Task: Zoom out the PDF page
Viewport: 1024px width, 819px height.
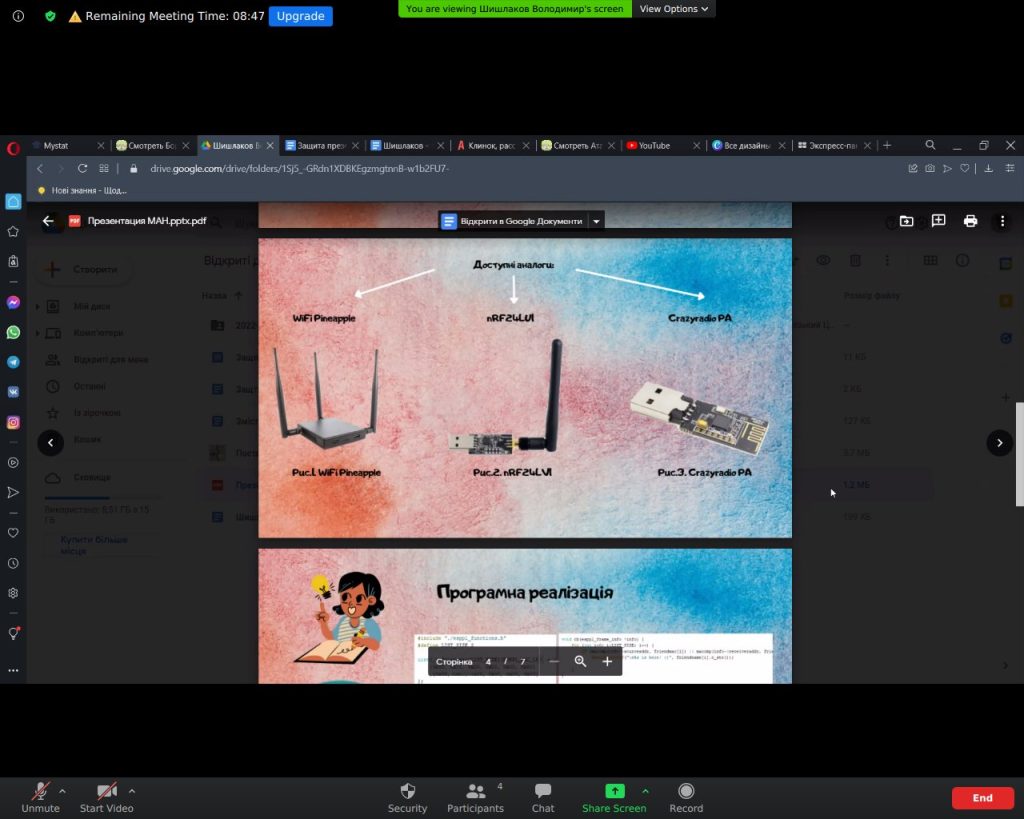Action: [554, 662]
